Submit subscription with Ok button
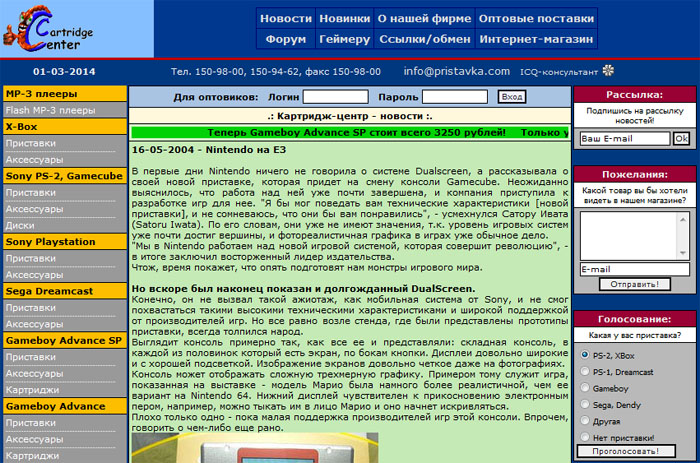Viewport: 700px width, 463px height. (681, 138)
